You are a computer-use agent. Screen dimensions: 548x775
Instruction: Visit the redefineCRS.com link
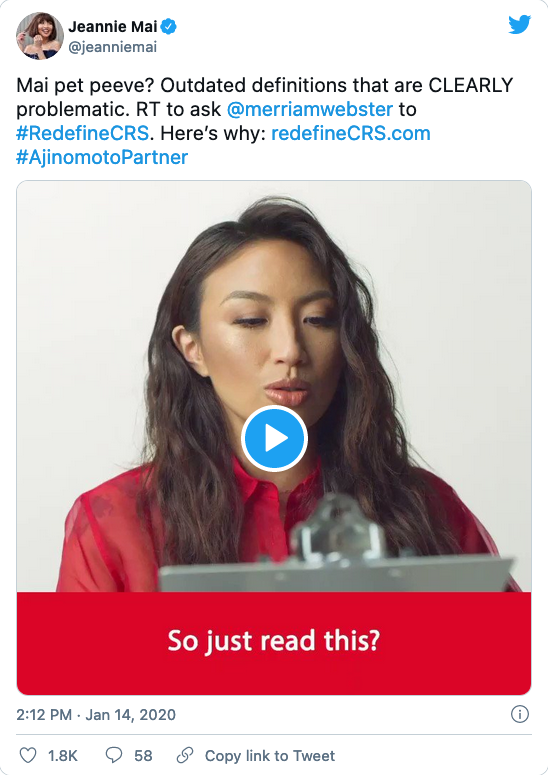351,133
